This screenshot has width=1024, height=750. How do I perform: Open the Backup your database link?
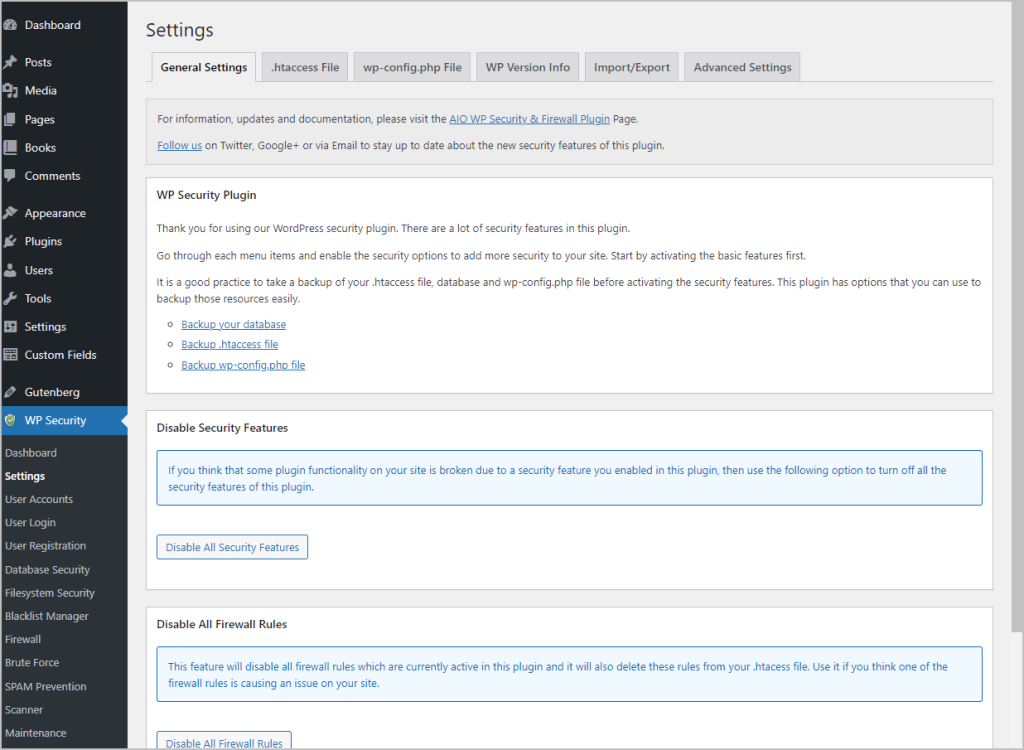(x=234, y=324)
